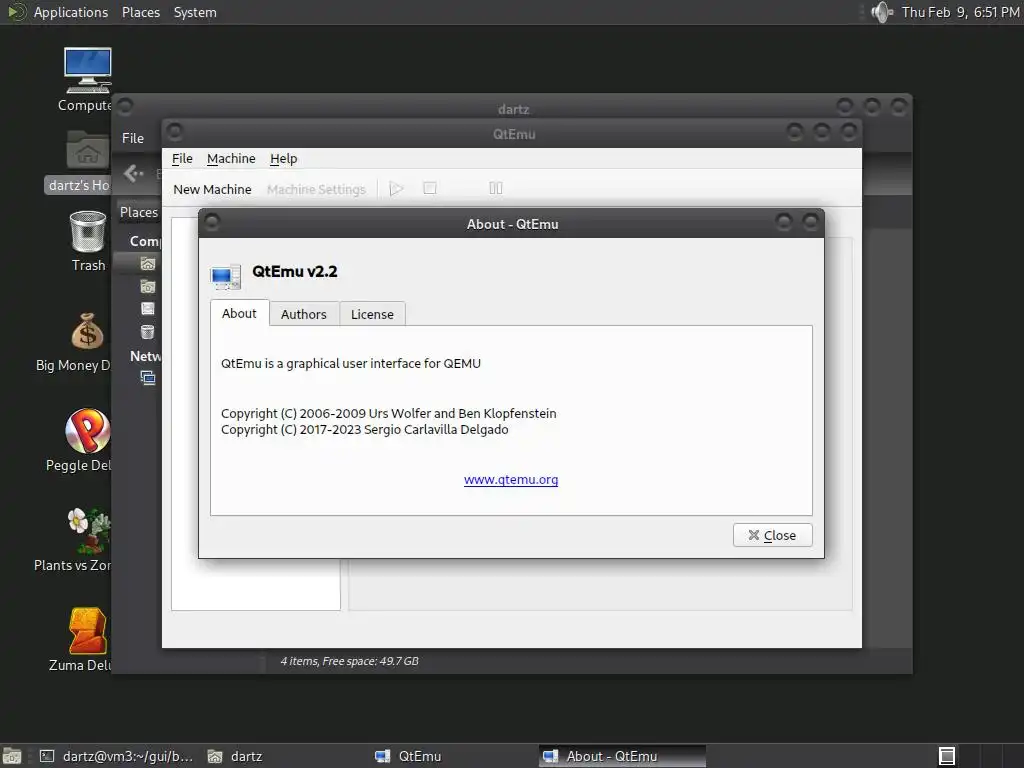This screenshot has height=768, width=1024.
Task: Click the back arrow in dartz window
Action: [133, 173]
